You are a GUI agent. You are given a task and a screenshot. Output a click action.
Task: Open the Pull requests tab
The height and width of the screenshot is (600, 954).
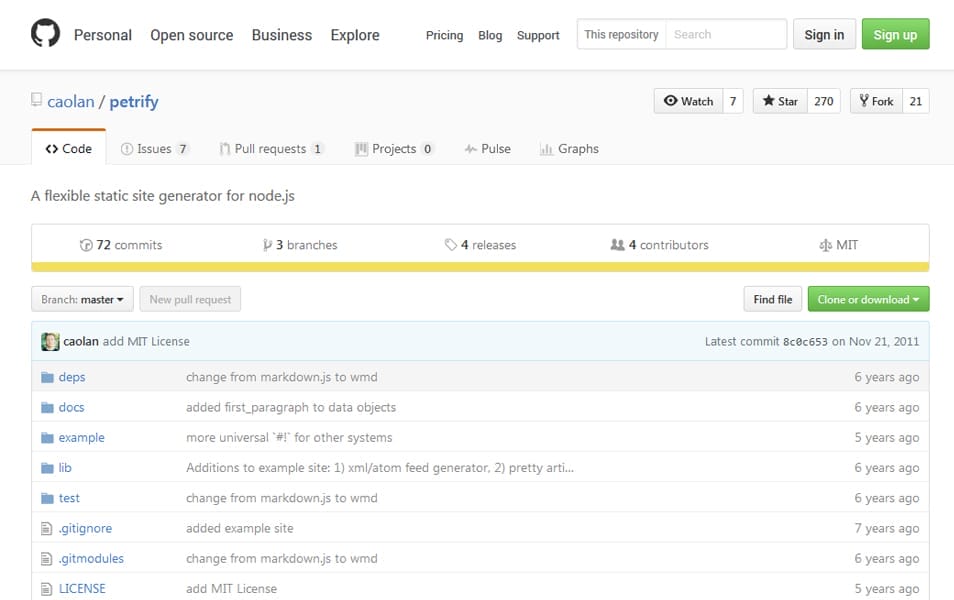[270, 149]
